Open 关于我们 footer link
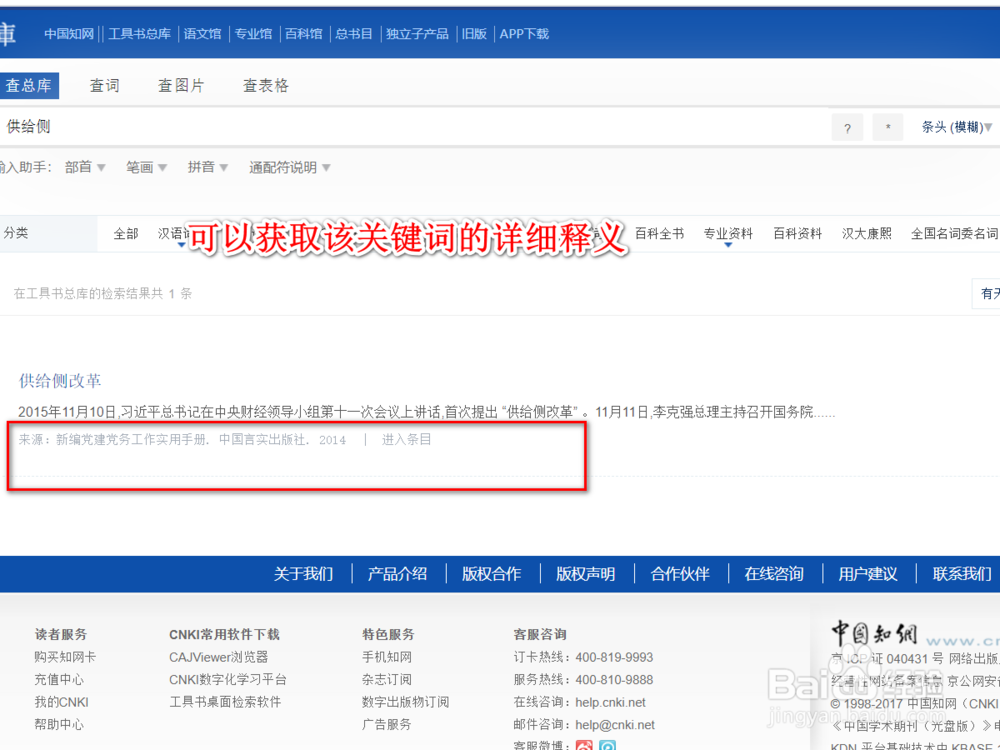Image resolution: width=1000 pixels, height=750 pixels. coord(303,574)
